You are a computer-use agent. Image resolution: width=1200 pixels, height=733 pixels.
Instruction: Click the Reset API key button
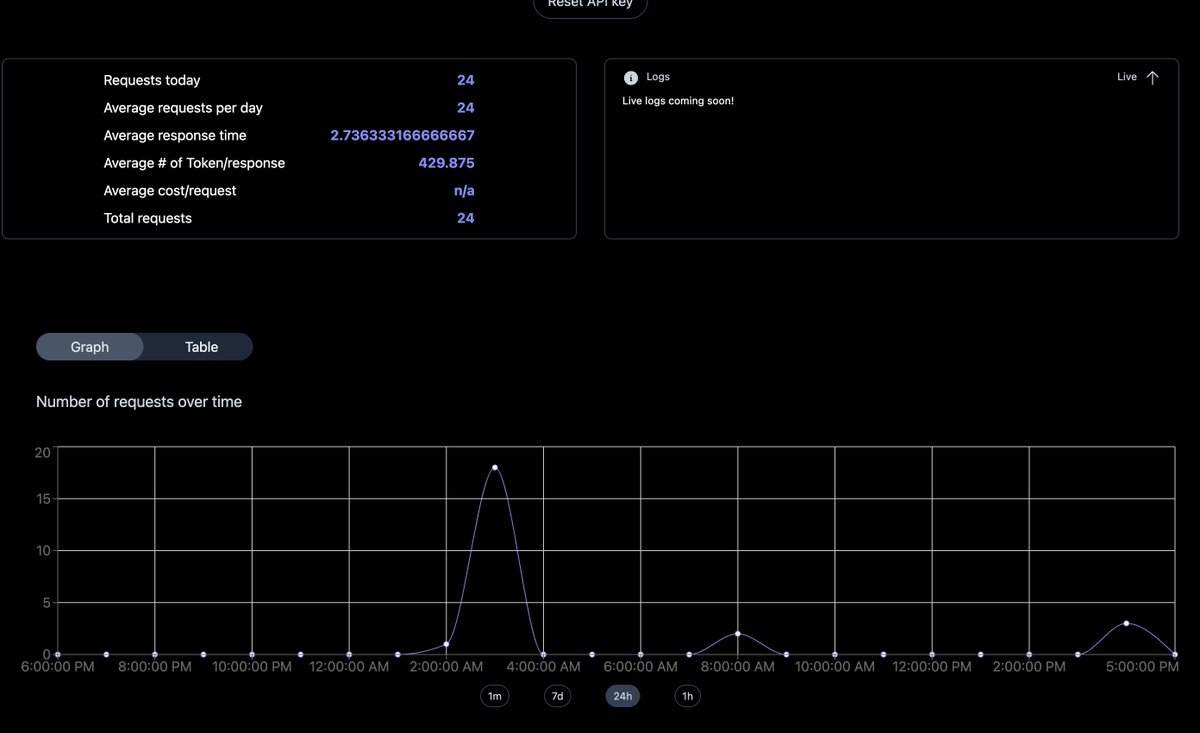591,5
